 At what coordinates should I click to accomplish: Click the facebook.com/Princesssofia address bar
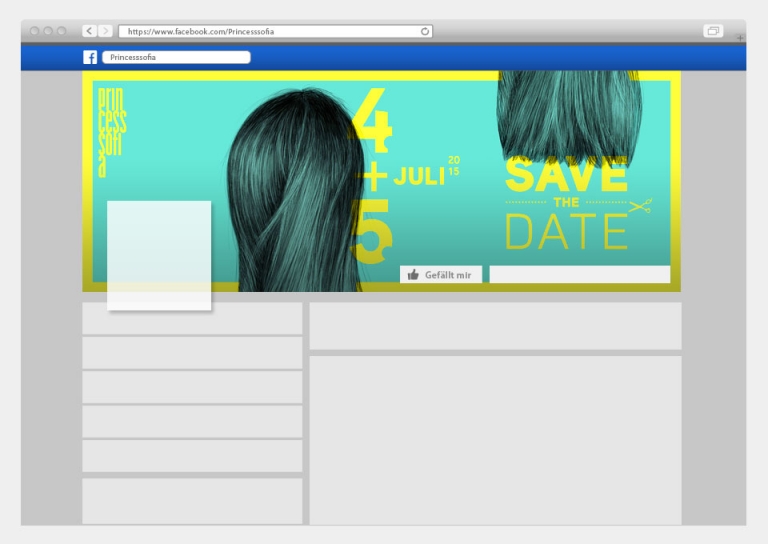click(x=270, y=32)
